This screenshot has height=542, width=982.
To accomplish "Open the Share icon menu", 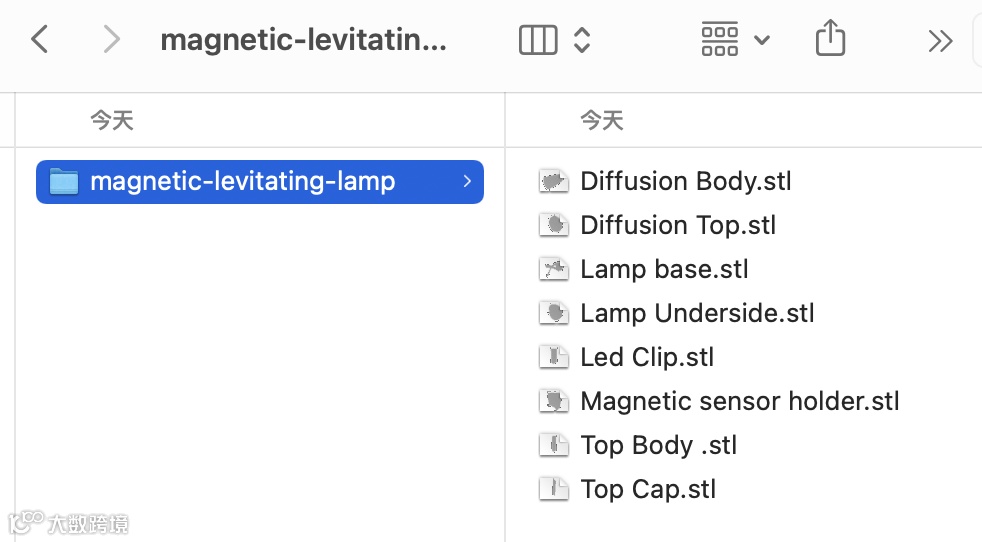I will (830, 40).
